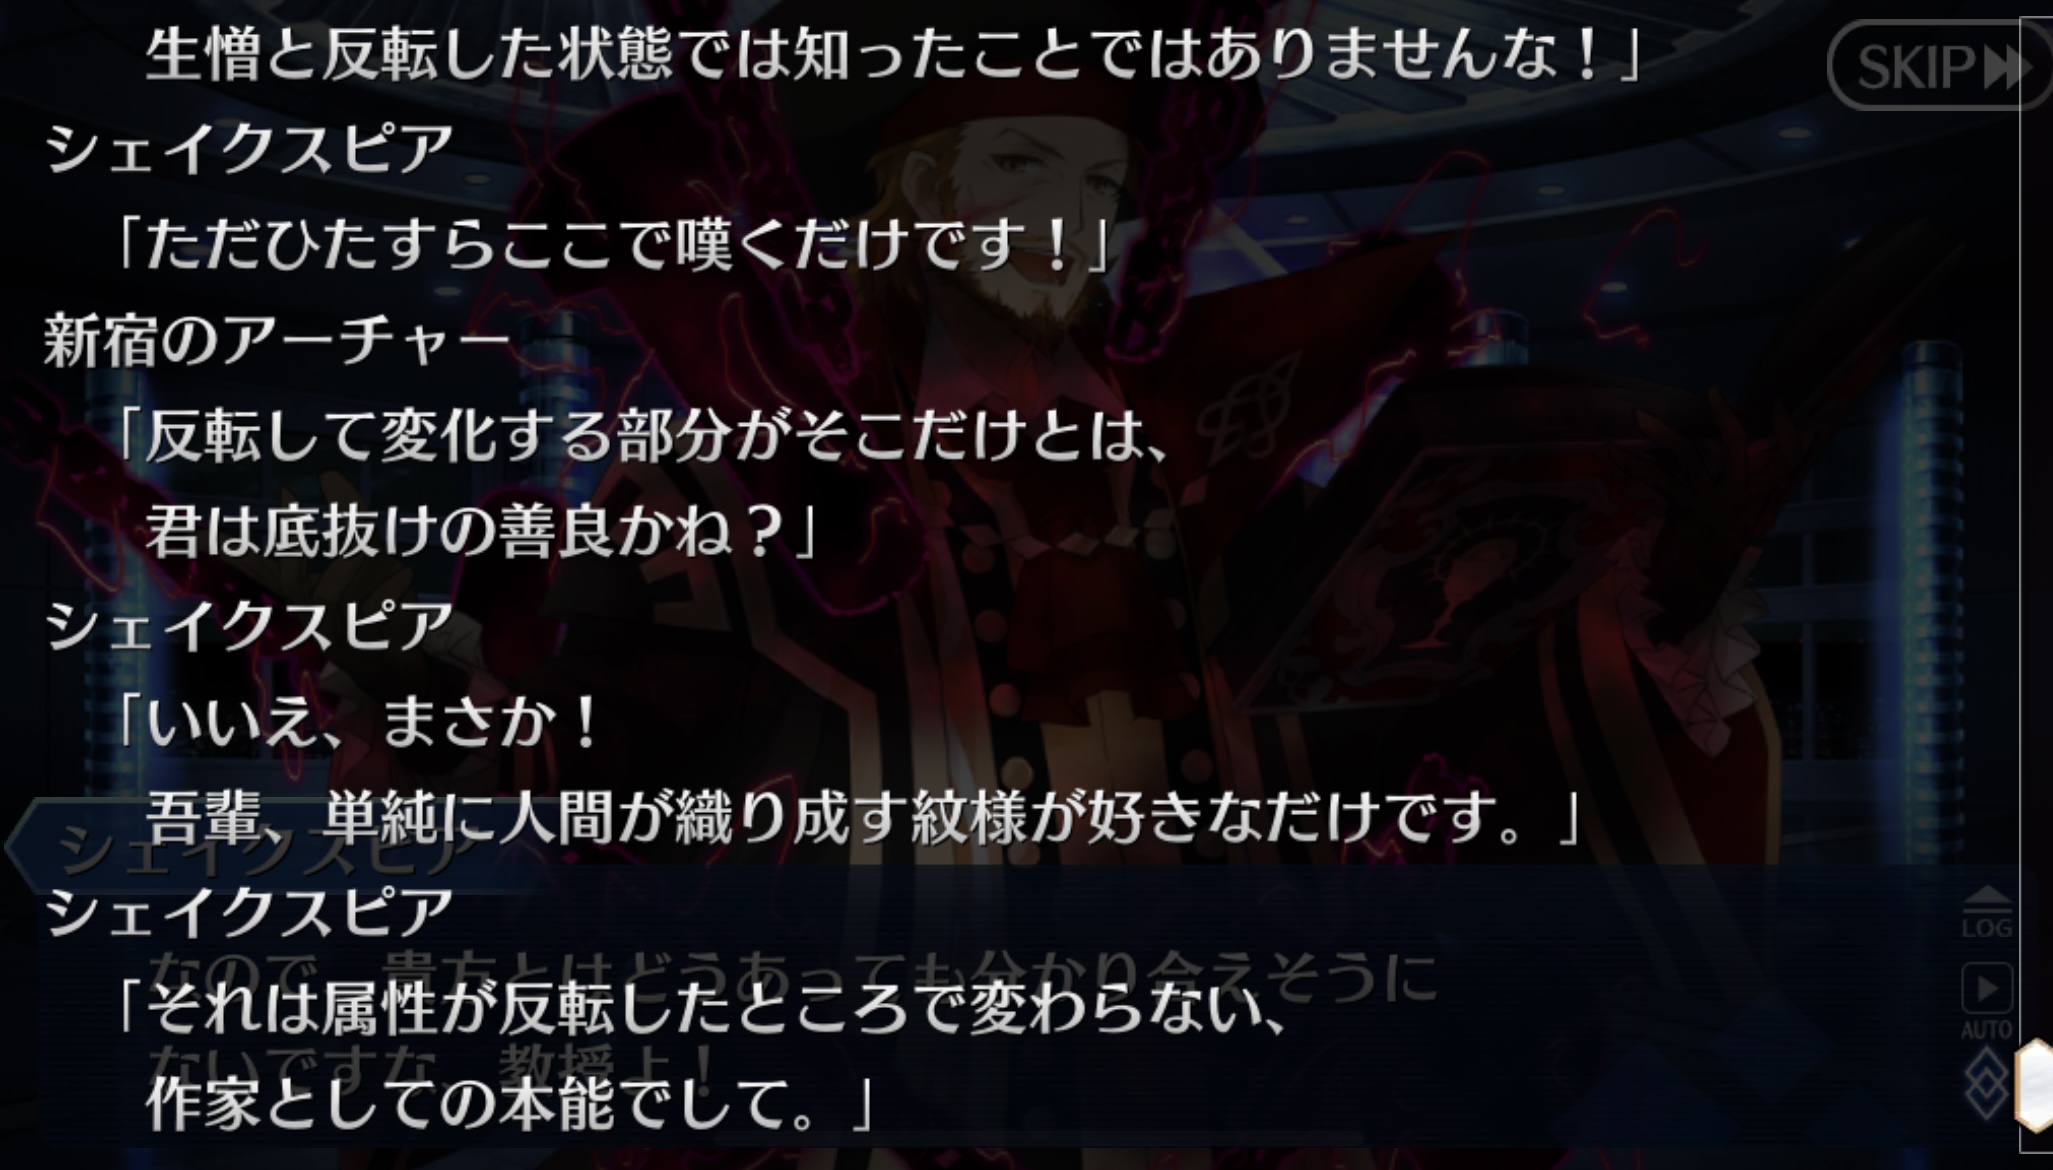Viewport: 2053px width, 1170px height.
Task: Tap the SKIP button
Action: point(1937,66)
